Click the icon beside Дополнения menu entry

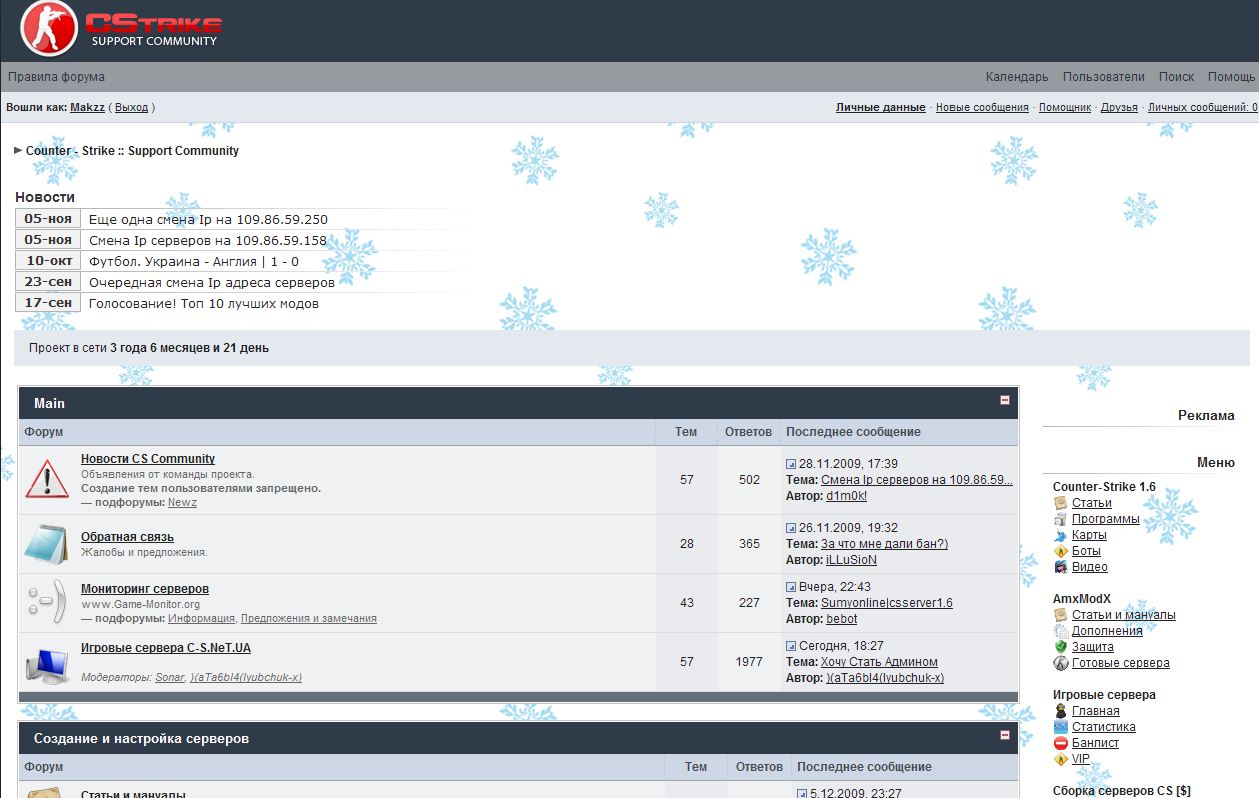(x=1061, y=631)
